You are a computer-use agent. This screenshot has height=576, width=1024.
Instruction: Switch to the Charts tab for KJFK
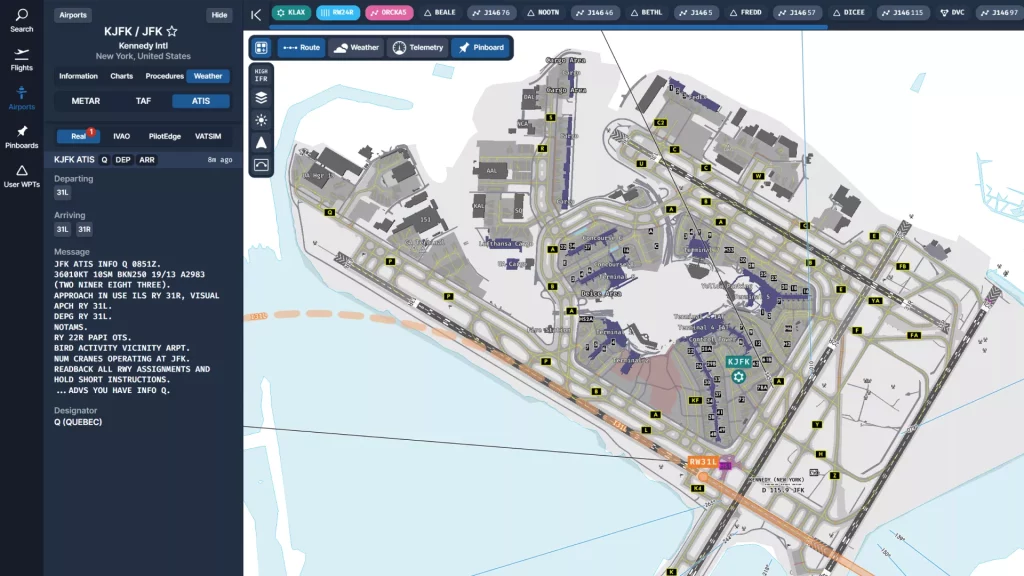click(121, 75)
